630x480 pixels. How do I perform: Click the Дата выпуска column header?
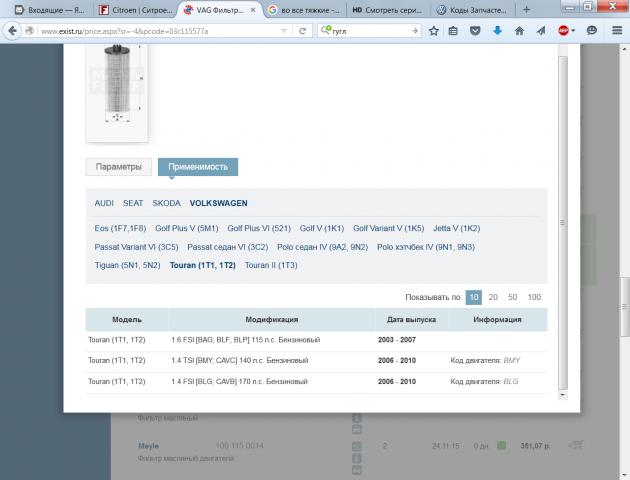411,320
